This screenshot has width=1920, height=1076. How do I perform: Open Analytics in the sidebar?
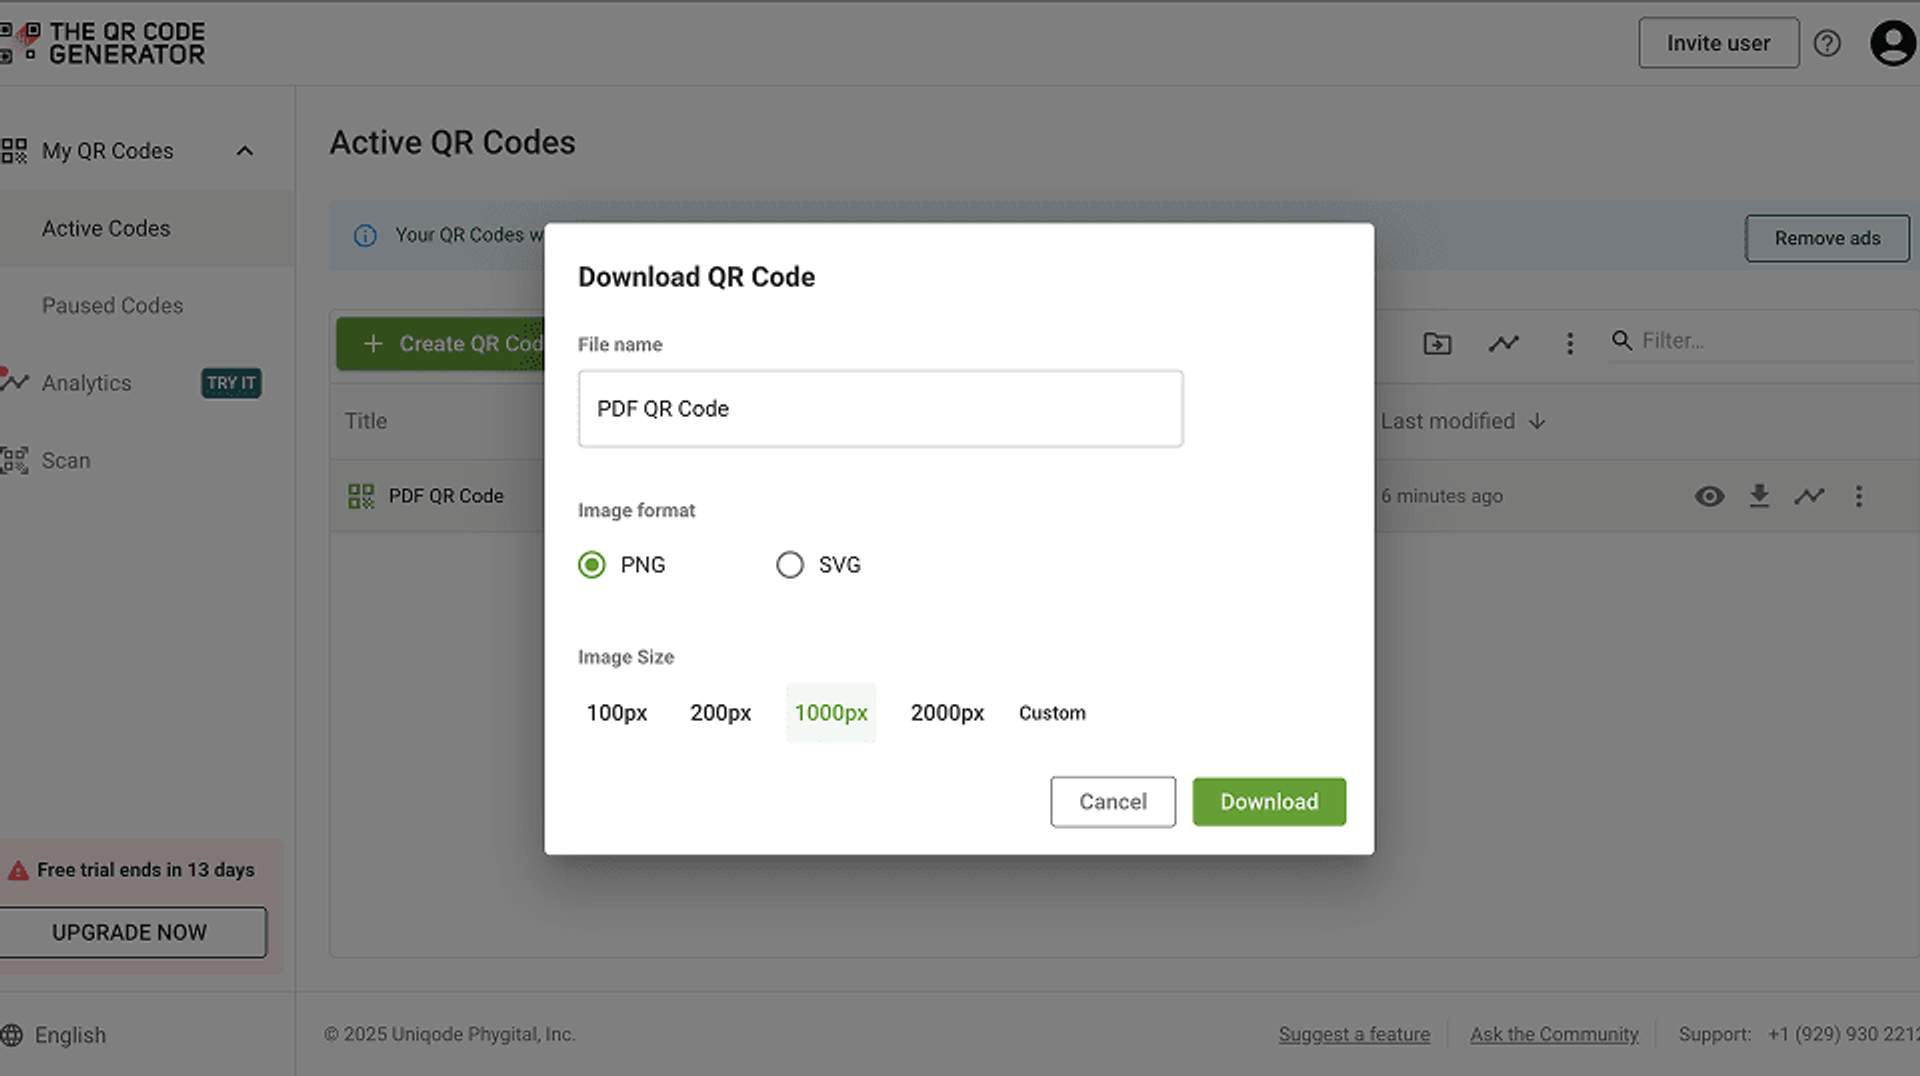pyautogui.click(x=86, y=383)
